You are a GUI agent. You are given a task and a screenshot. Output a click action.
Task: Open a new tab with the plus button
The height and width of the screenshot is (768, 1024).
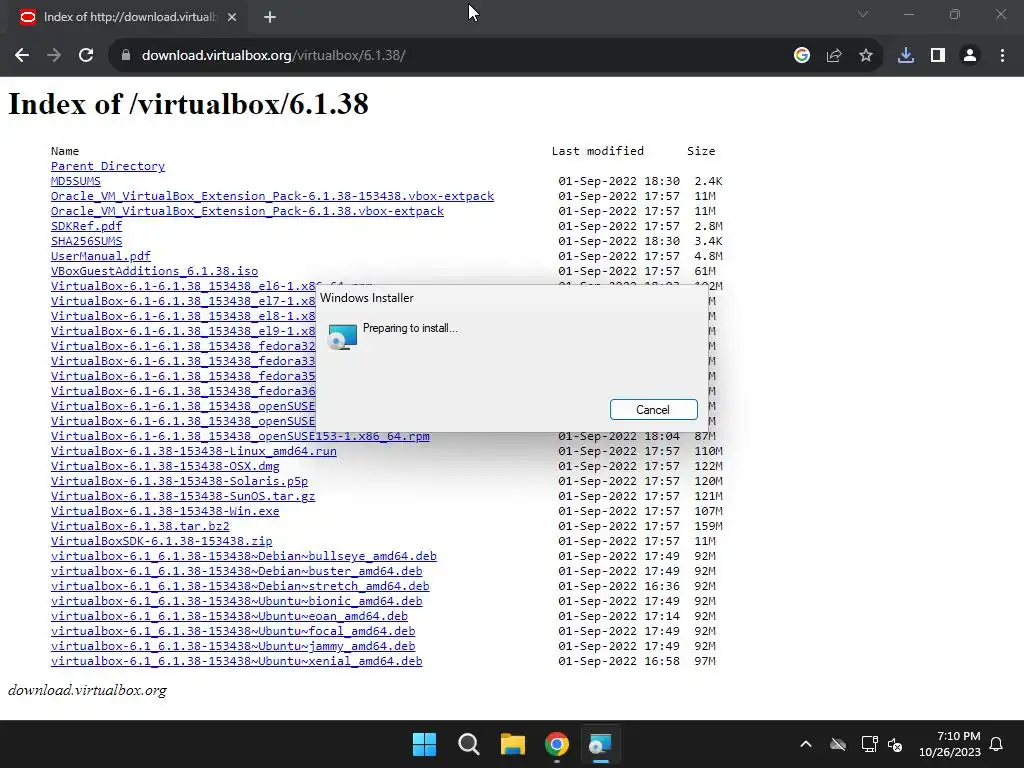[x=270, y=18]
